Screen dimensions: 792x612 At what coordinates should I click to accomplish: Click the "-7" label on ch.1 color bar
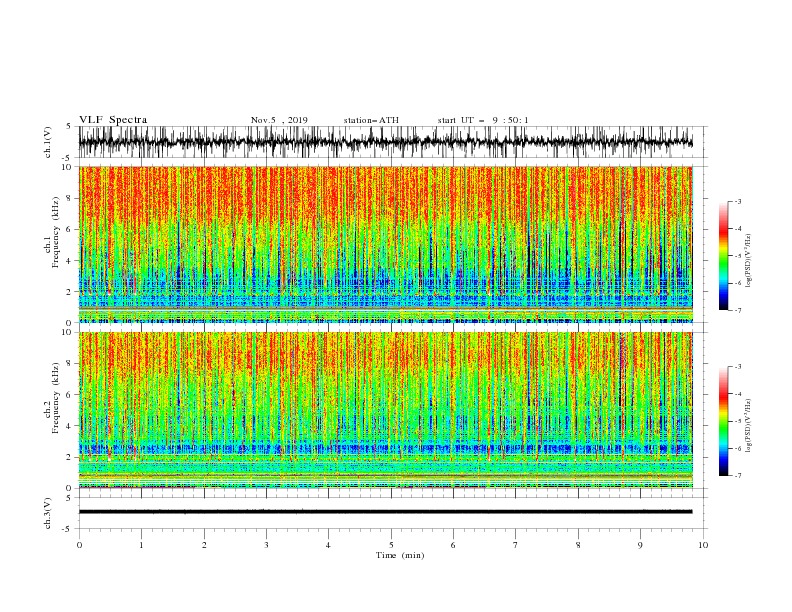click(x=738, y=310)
